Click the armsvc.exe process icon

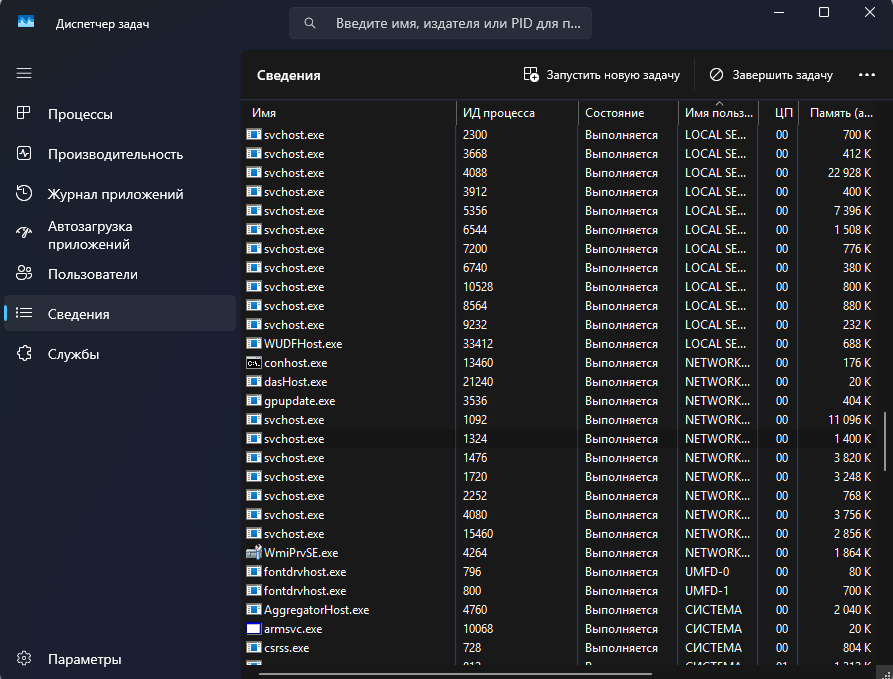click(253, 629)
